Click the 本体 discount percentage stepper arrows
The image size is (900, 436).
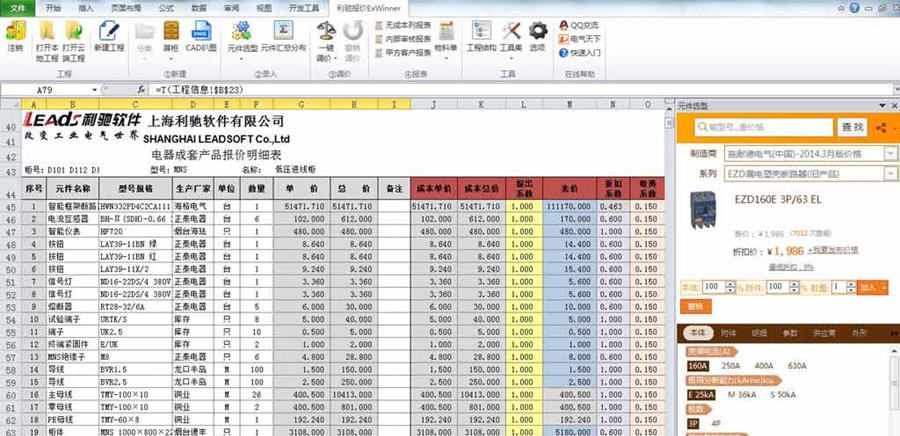pos(730,287)
